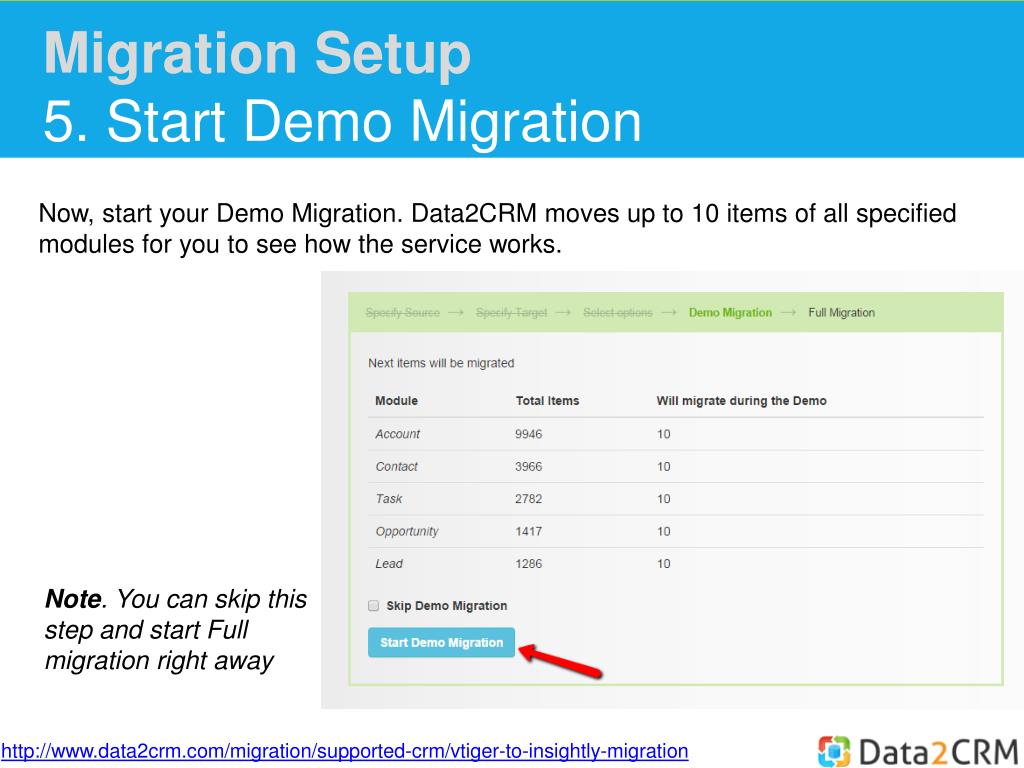The height and width of the screenshot is (768, 1024).
Task: Click the Migration Setup slide title
Action: point(257,54)
